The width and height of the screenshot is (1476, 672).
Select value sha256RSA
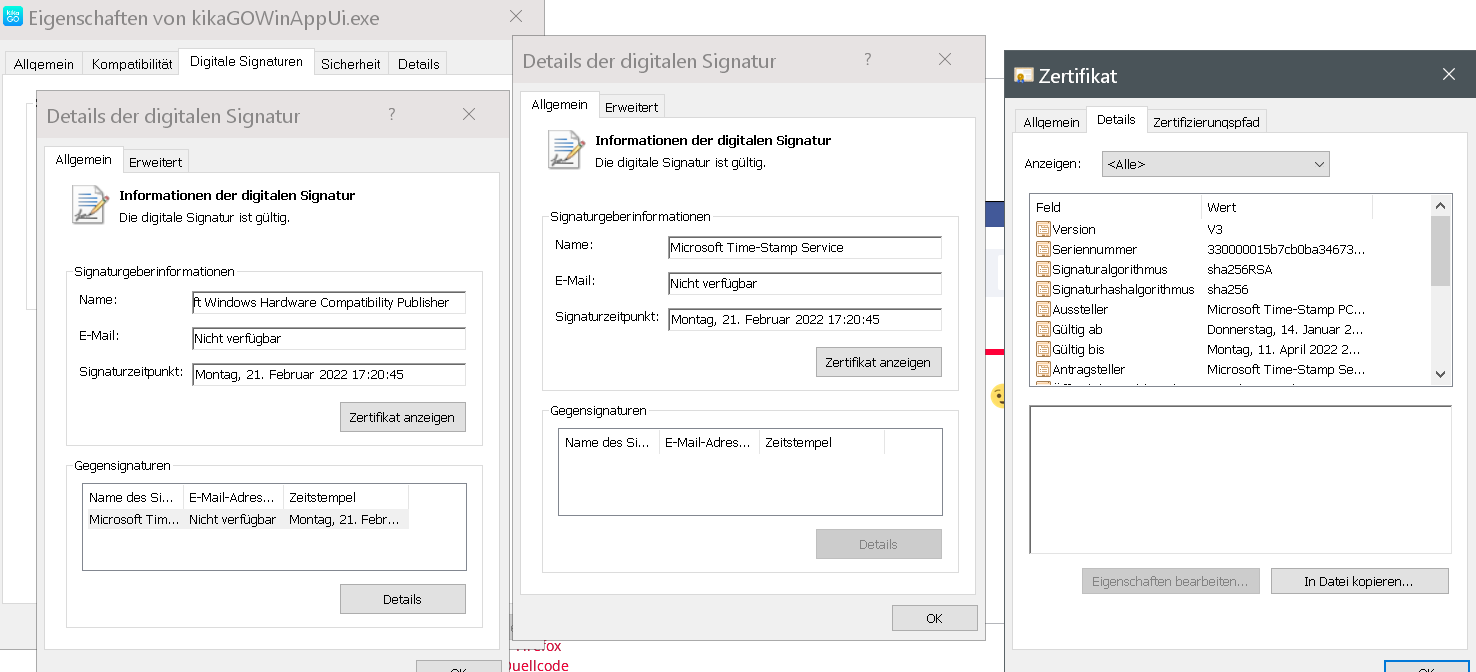(1239, 269)
